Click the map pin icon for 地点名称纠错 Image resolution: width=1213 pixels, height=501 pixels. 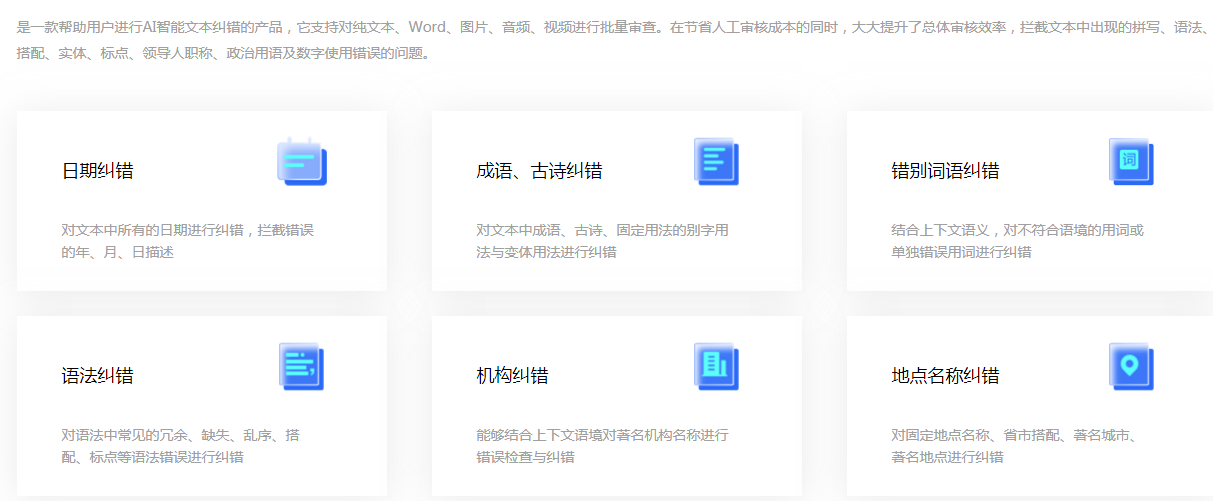(x=1131, y=367)
